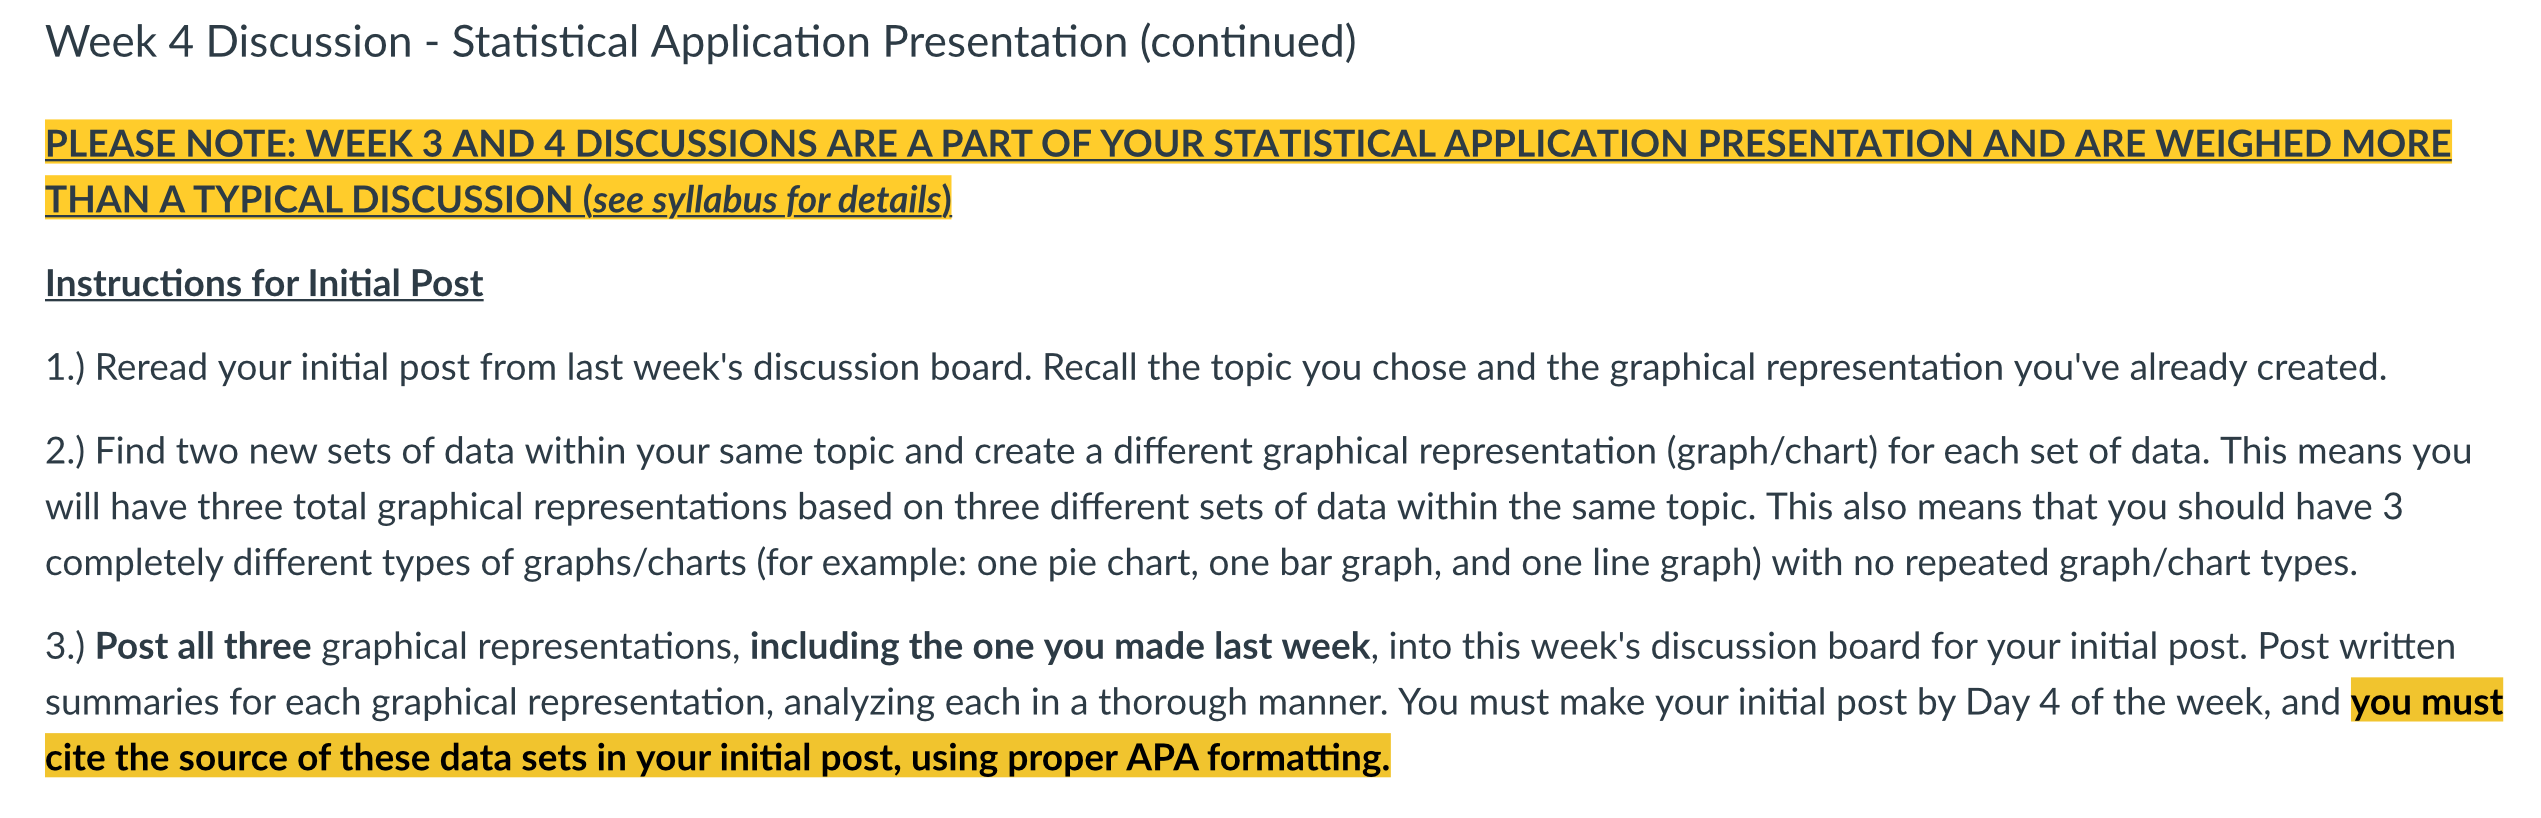
Task: Select the 'Instructions for Initial Post' heading
Action: [x=265, y=284]
